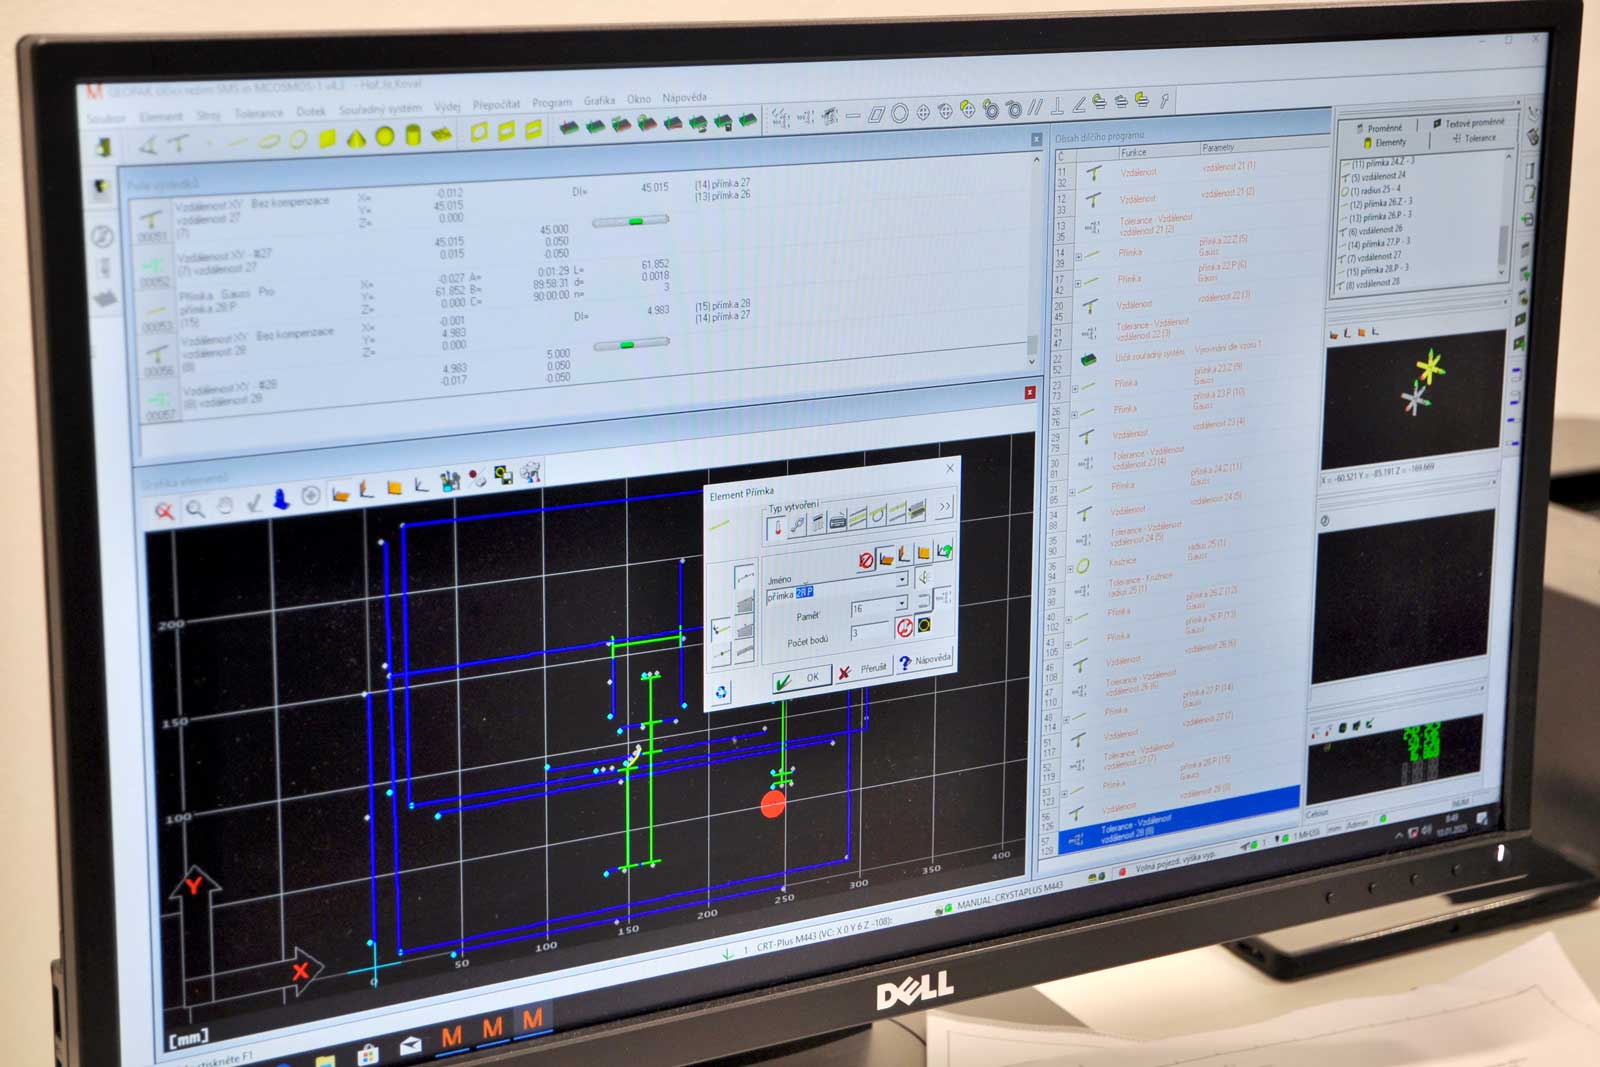The height and width of the screenshot is (1067, 1600).
Task: Click the perpendicularity tolerance icon
Action: click(x=1057, y=106)
